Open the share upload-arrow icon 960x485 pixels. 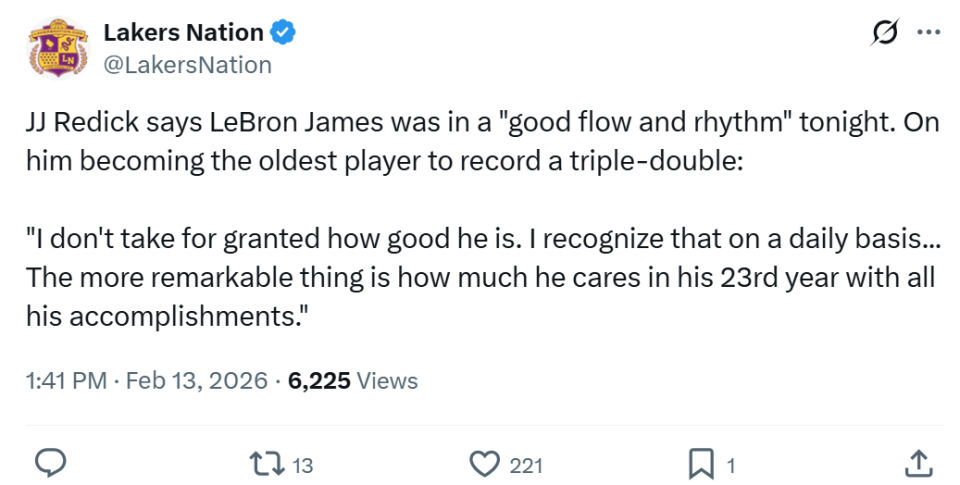(918, 462)
